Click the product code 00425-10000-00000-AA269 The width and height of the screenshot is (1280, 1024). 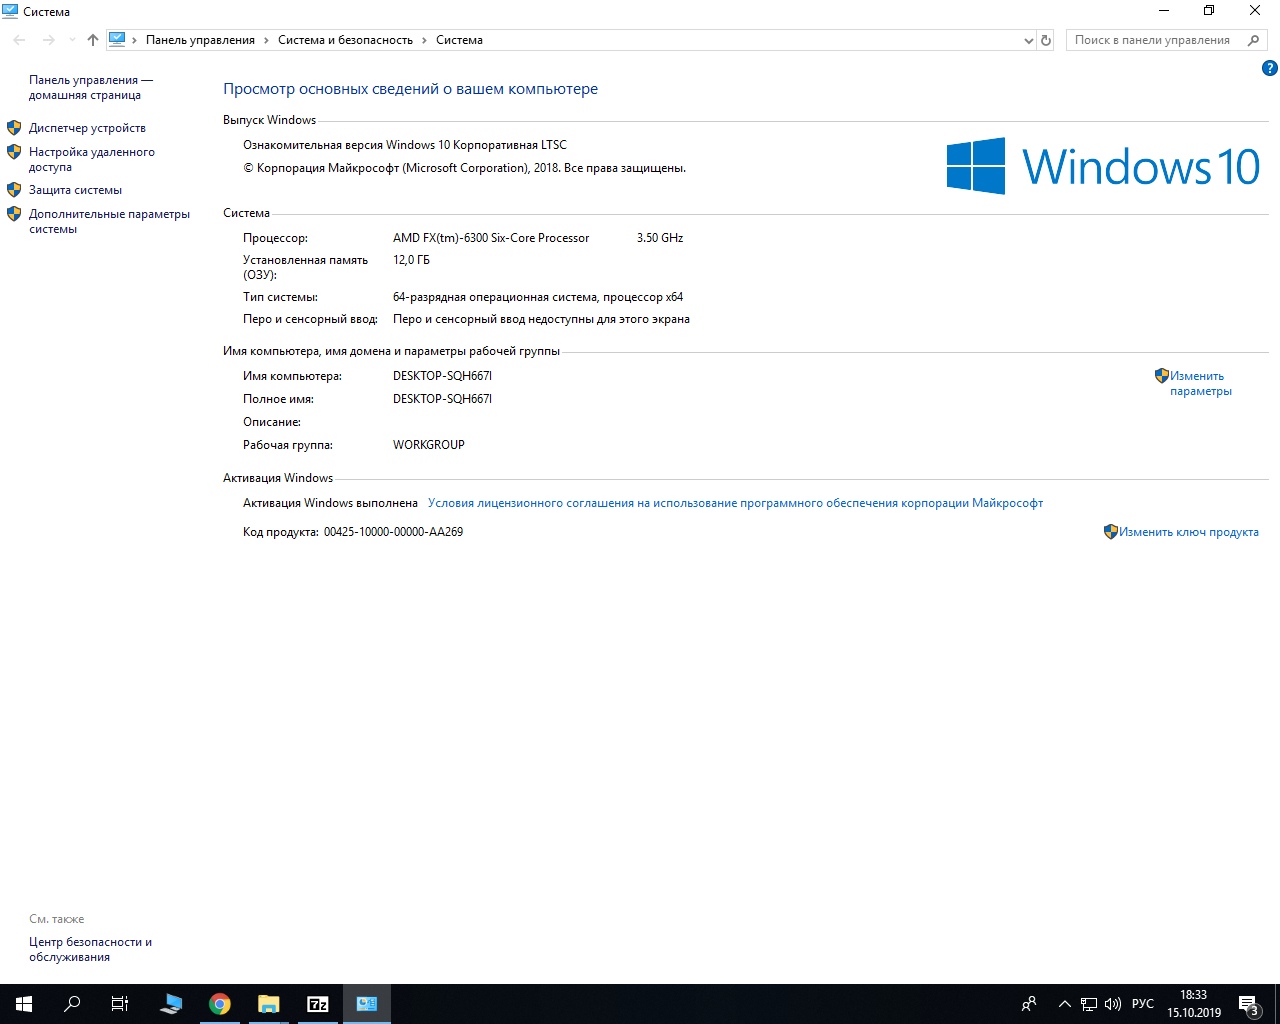[393, 532]
